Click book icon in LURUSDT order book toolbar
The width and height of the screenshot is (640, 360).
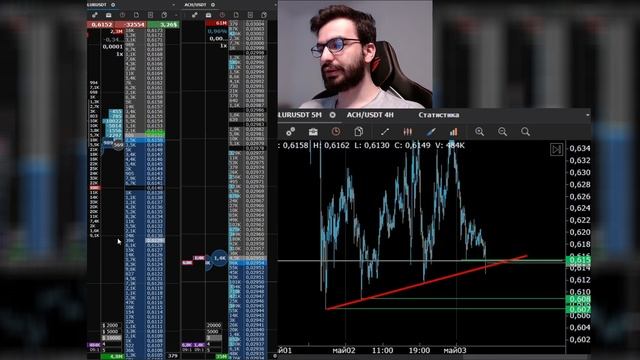coord(150,15)
